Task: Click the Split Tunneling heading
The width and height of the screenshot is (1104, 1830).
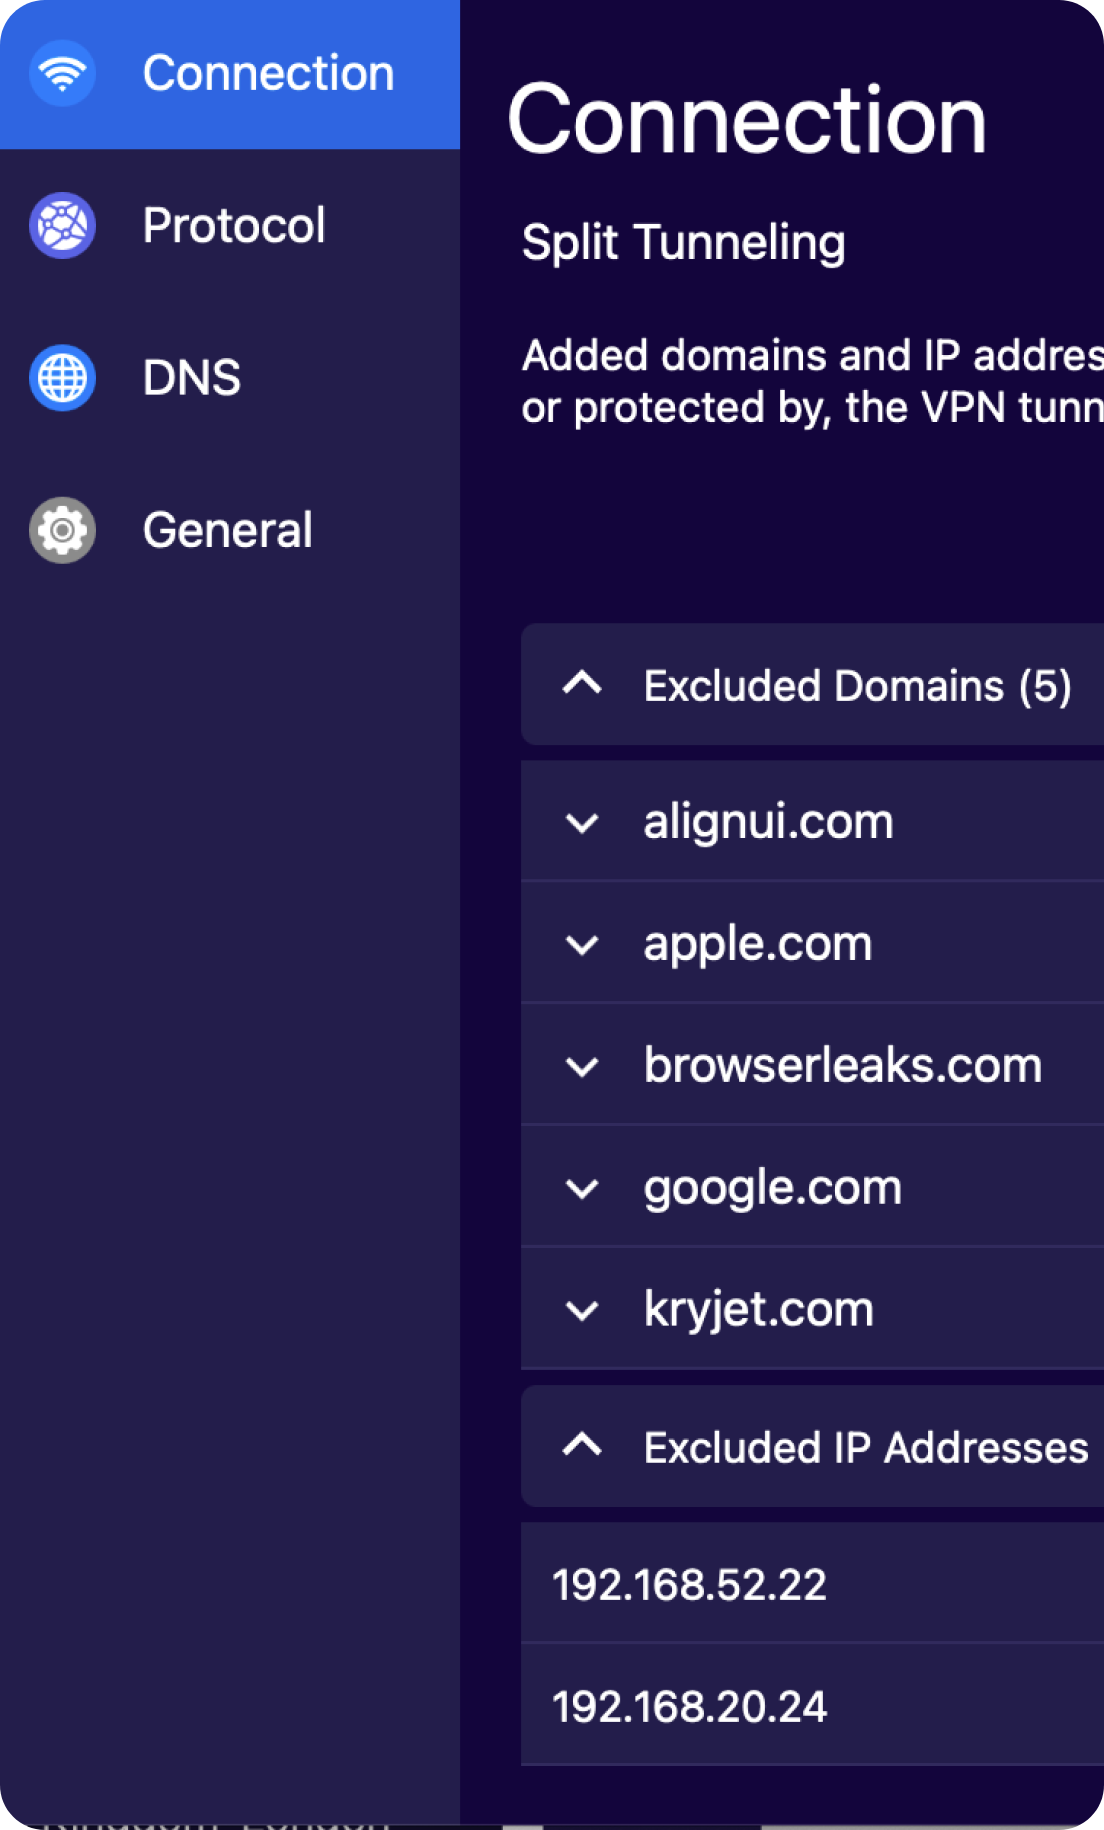Action: click(684, 242)
